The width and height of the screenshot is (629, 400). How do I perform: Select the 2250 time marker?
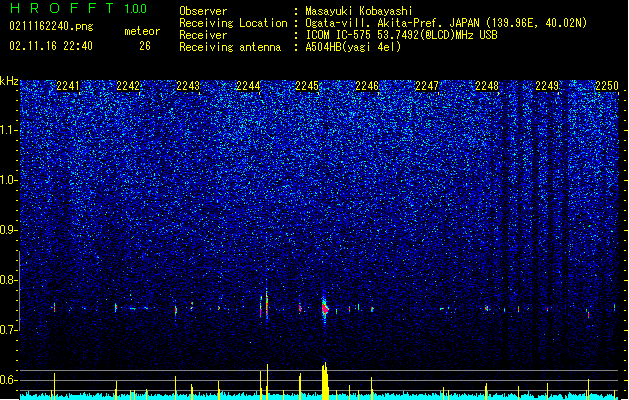[x=607, y=86]
